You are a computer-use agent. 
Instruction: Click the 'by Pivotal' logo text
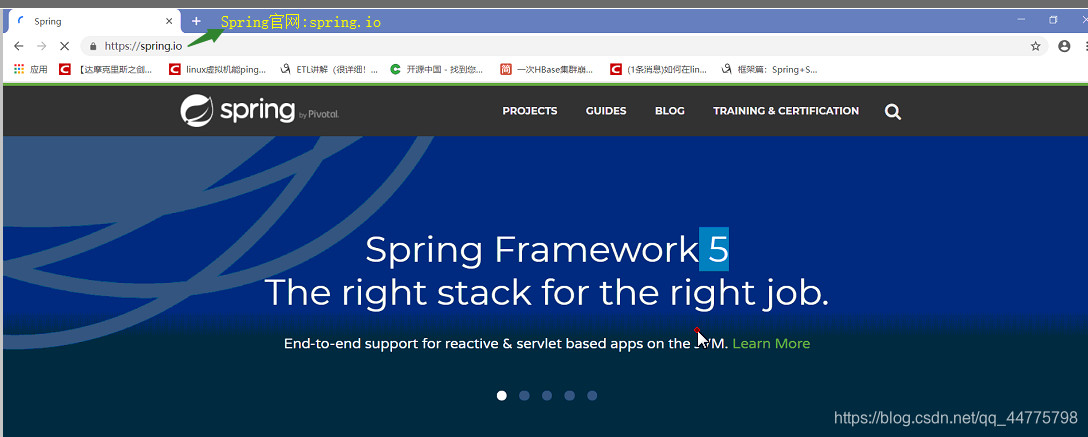(x=319, y=115)
